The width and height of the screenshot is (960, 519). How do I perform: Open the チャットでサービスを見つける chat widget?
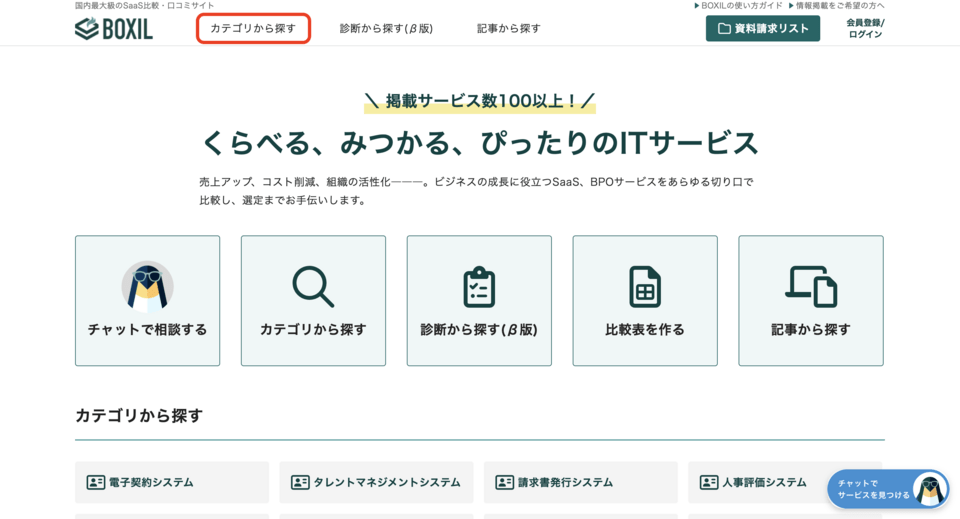pyautogui.click(x=887, y=489)
